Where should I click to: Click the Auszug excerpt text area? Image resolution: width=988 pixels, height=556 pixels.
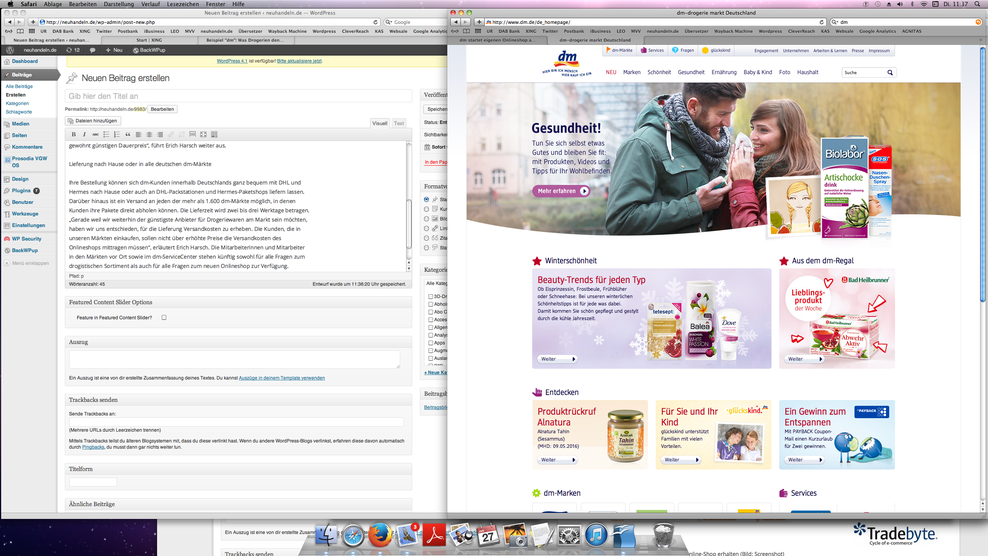234,360
